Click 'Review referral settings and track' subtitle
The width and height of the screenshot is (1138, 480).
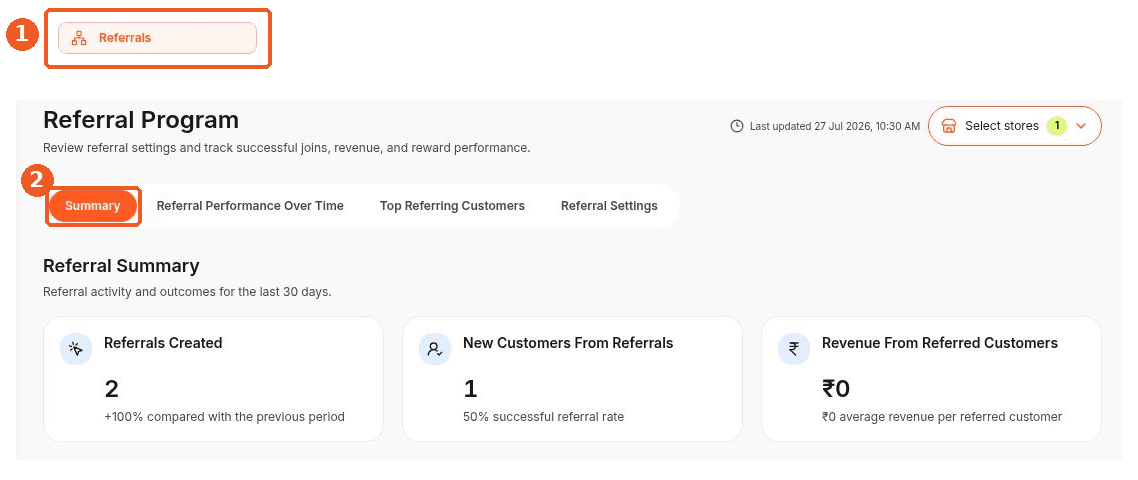(287, 148)
